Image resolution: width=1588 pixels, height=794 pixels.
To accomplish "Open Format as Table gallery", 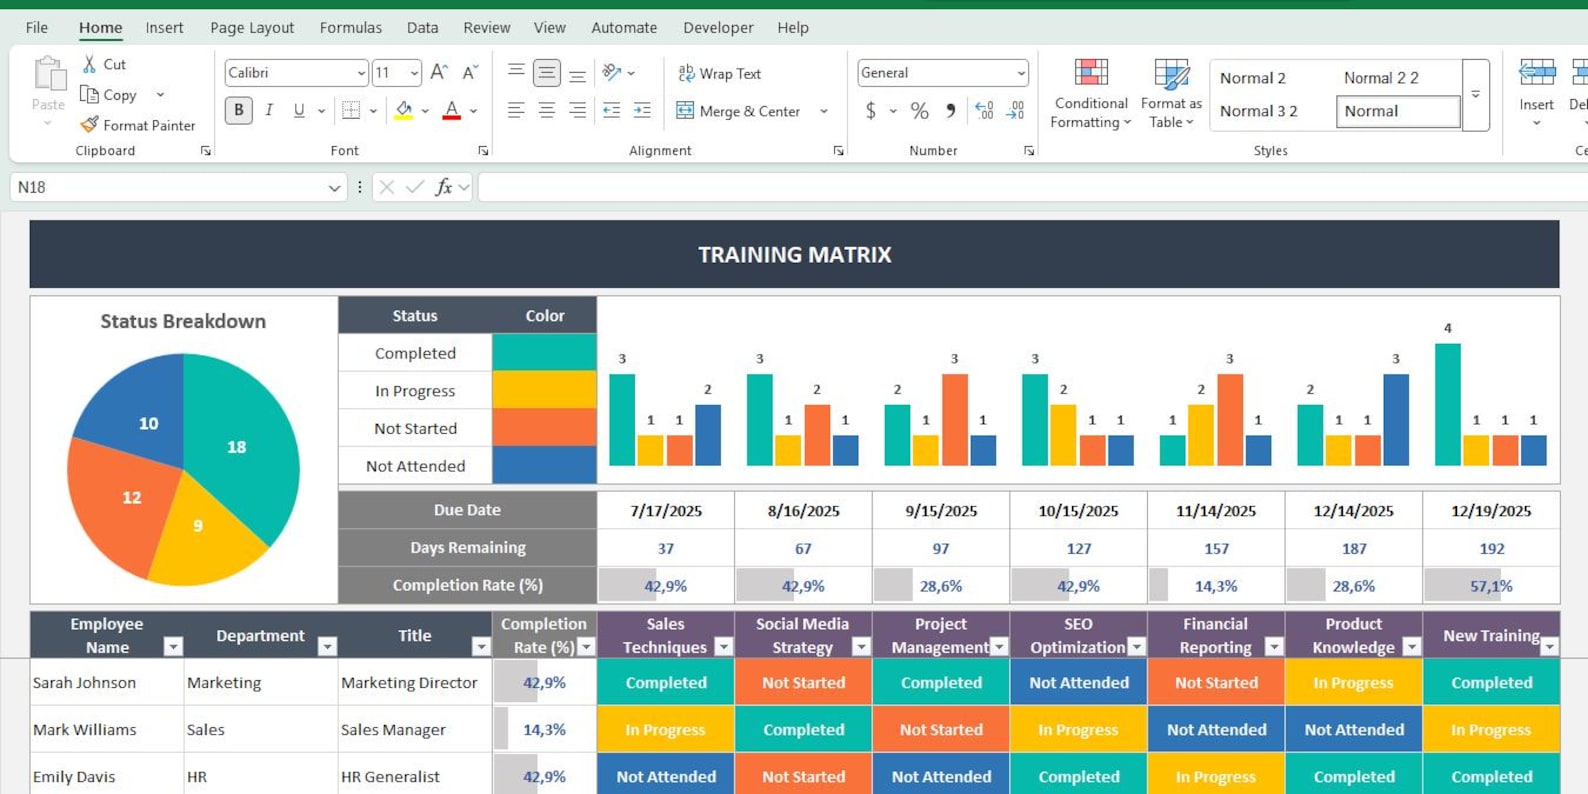I will click(1171, 93).
